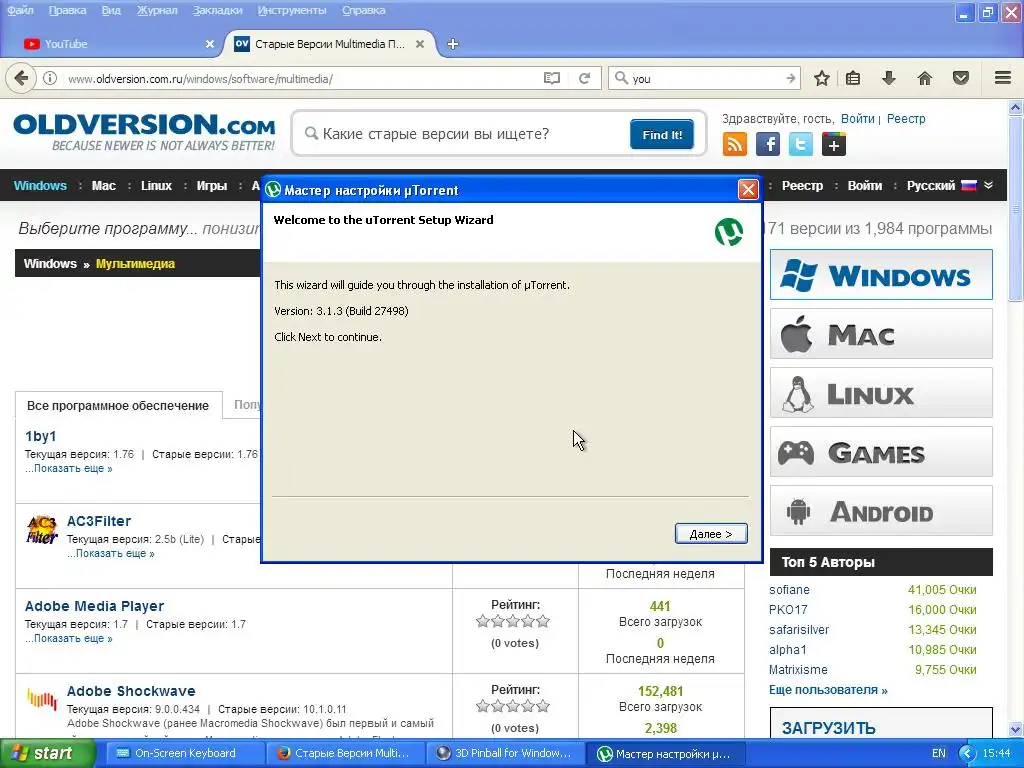
Task: Open the Вид menu
Action: tap(111, 10)
